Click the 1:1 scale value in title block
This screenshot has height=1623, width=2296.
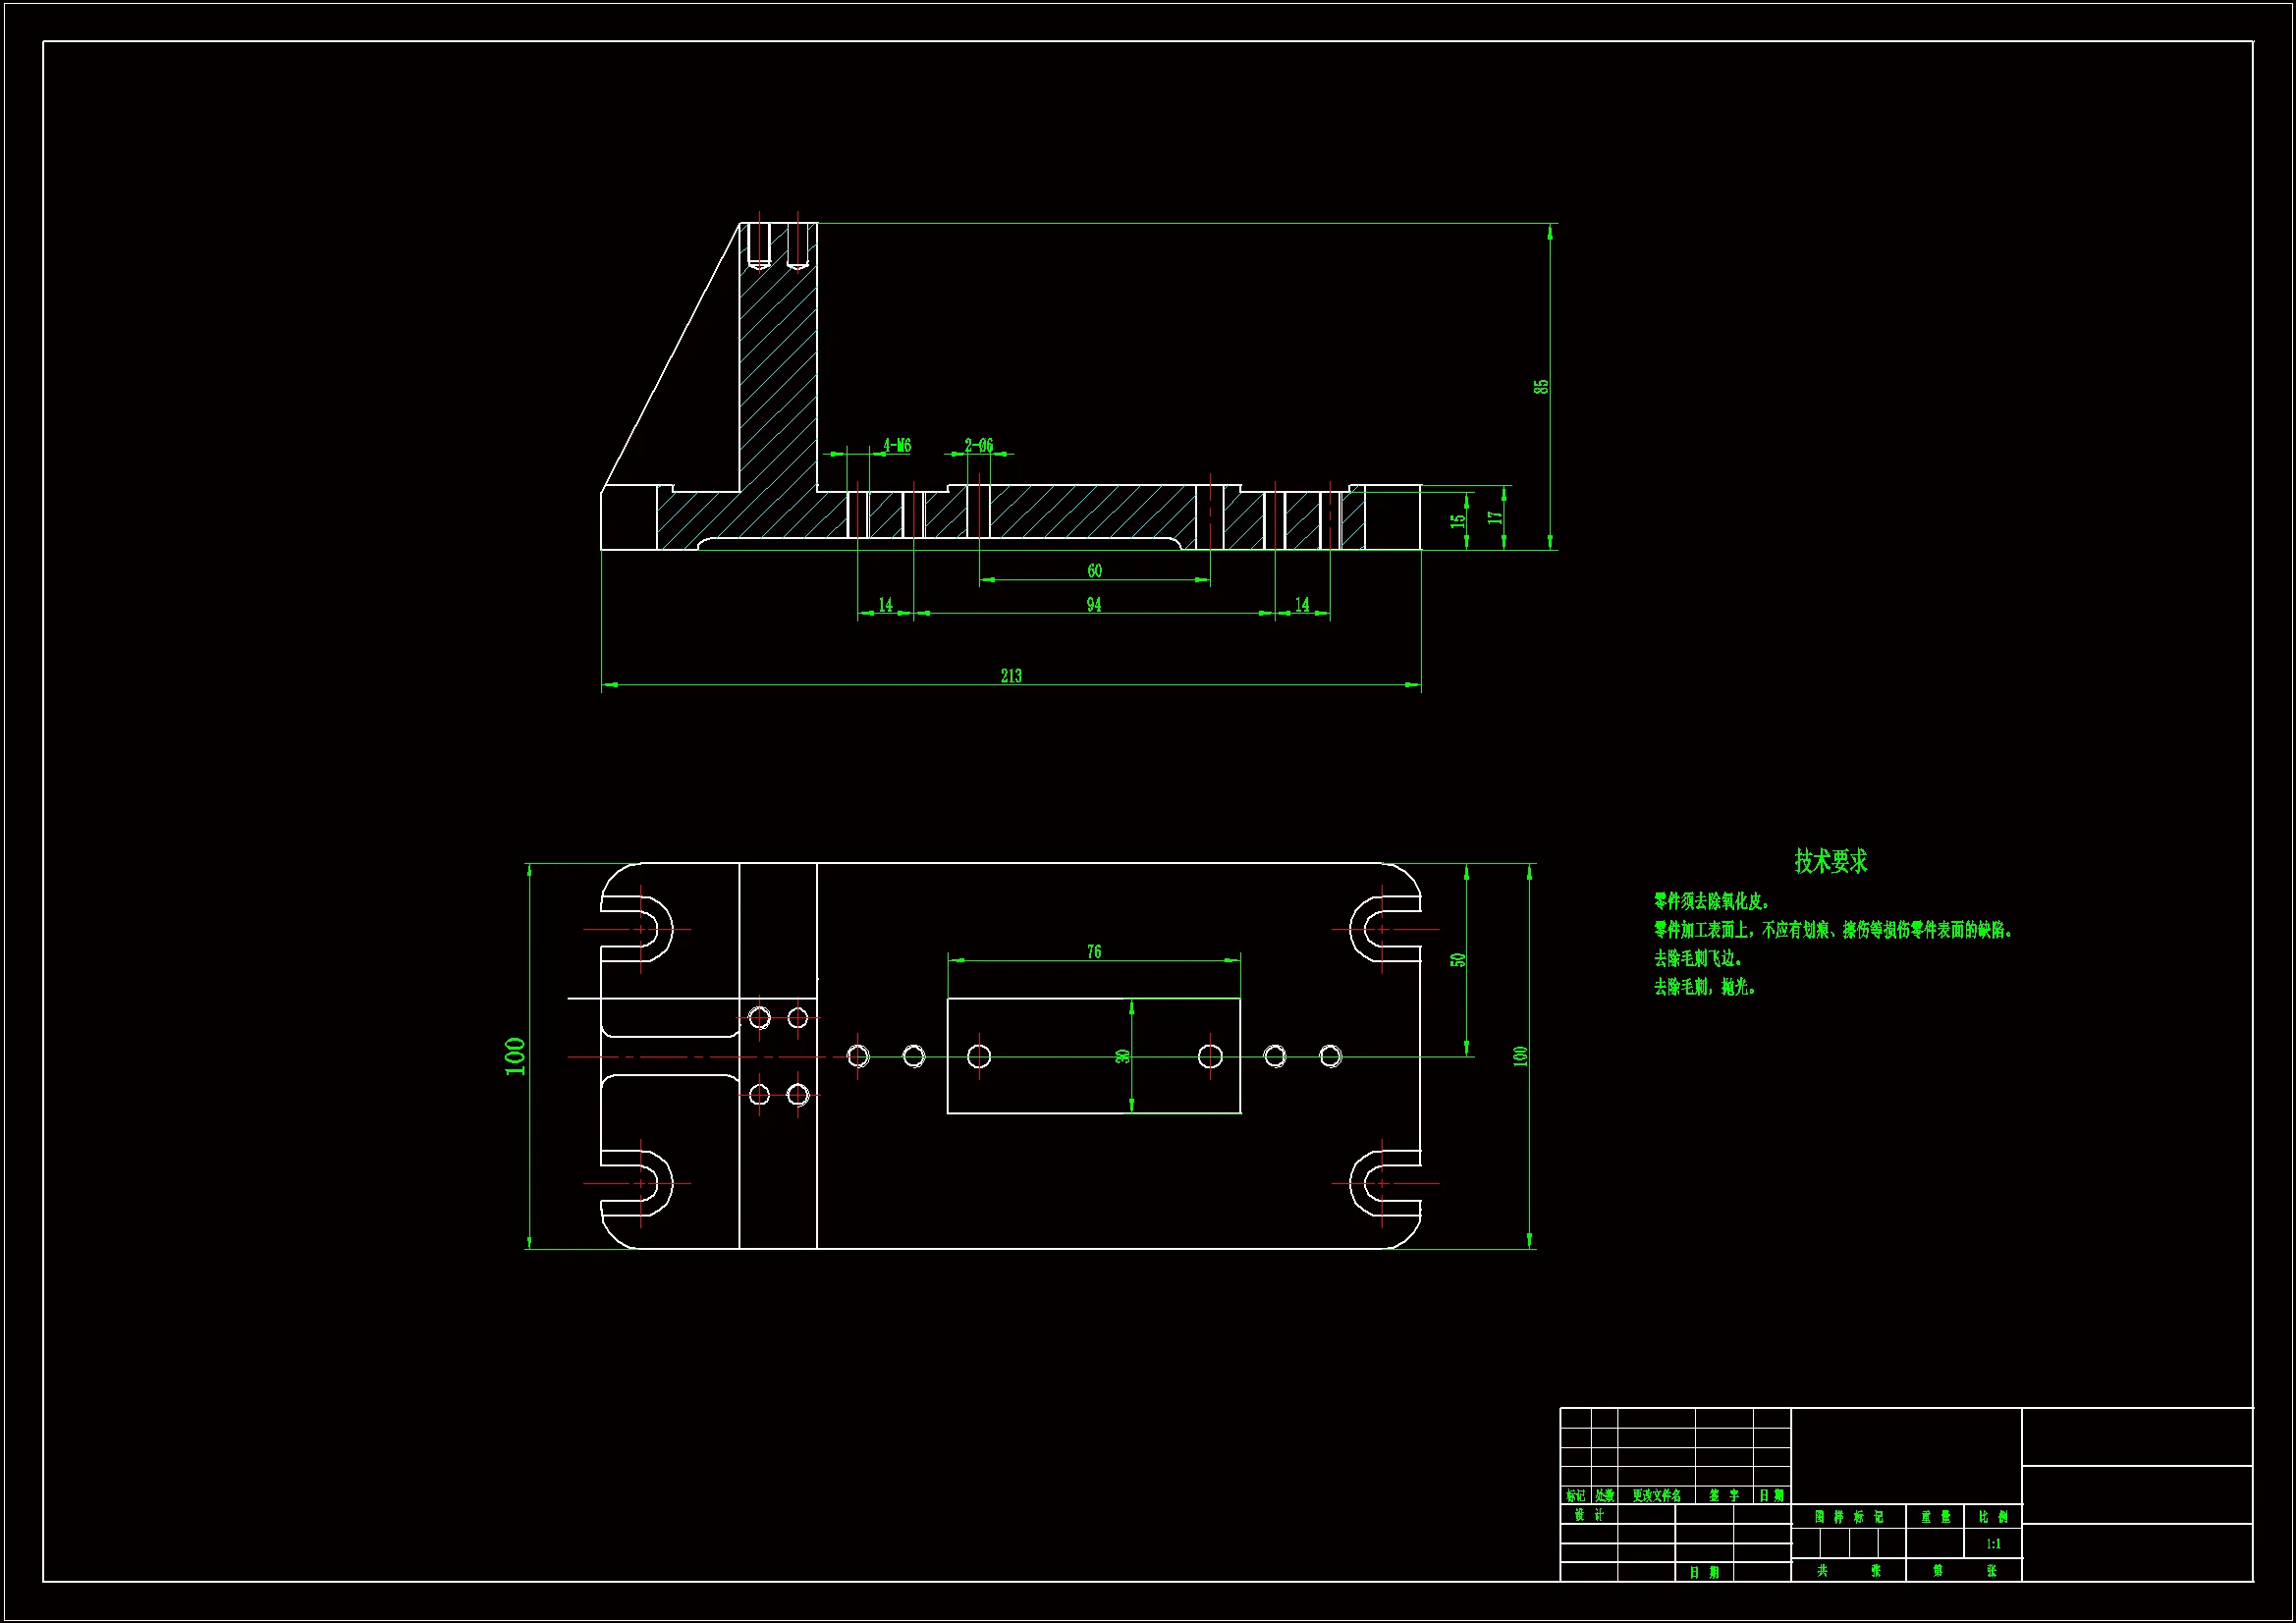(x=1993, y=1544)
